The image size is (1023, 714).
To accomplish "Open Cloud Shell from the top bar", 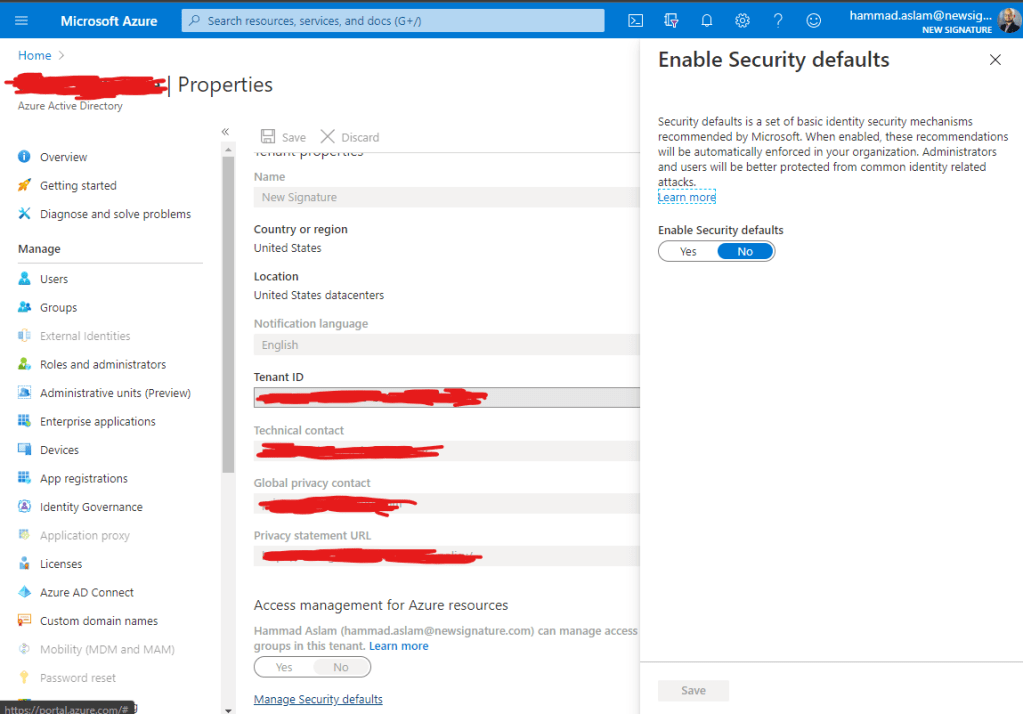I will pos(635,20).
